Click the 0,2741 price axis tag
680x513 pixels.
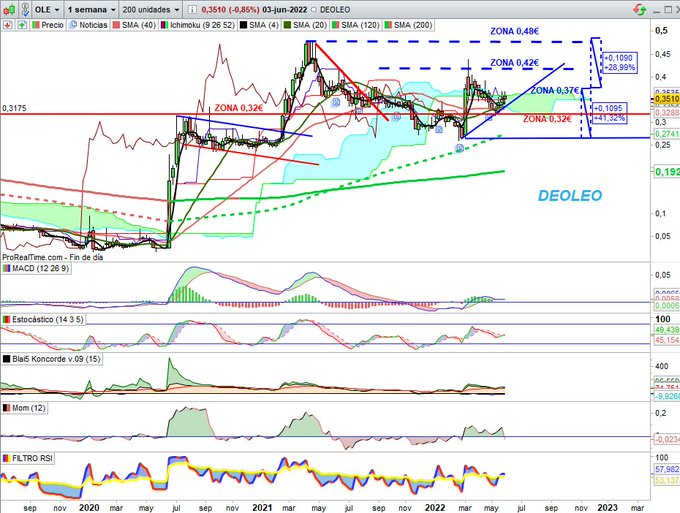click(x=667, y=134)
